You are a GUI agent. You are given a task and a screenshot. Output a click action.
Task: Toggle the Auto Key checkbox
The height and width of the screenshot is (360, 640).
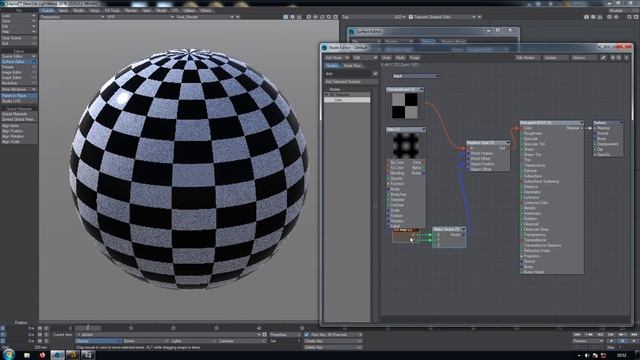click(307, 334)
